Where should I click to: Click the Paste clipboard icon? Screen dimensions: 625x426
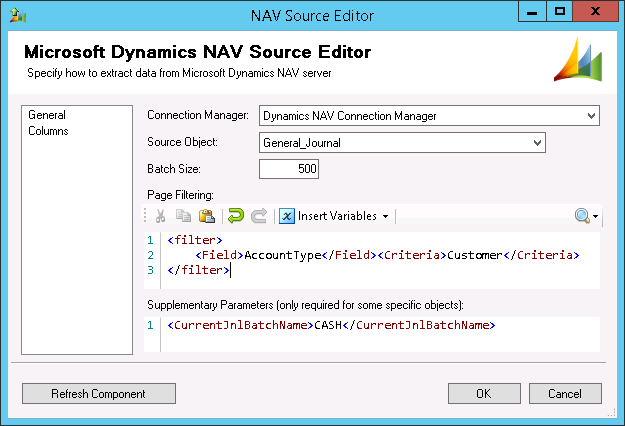pyautogui.click(x=207, y=216)
